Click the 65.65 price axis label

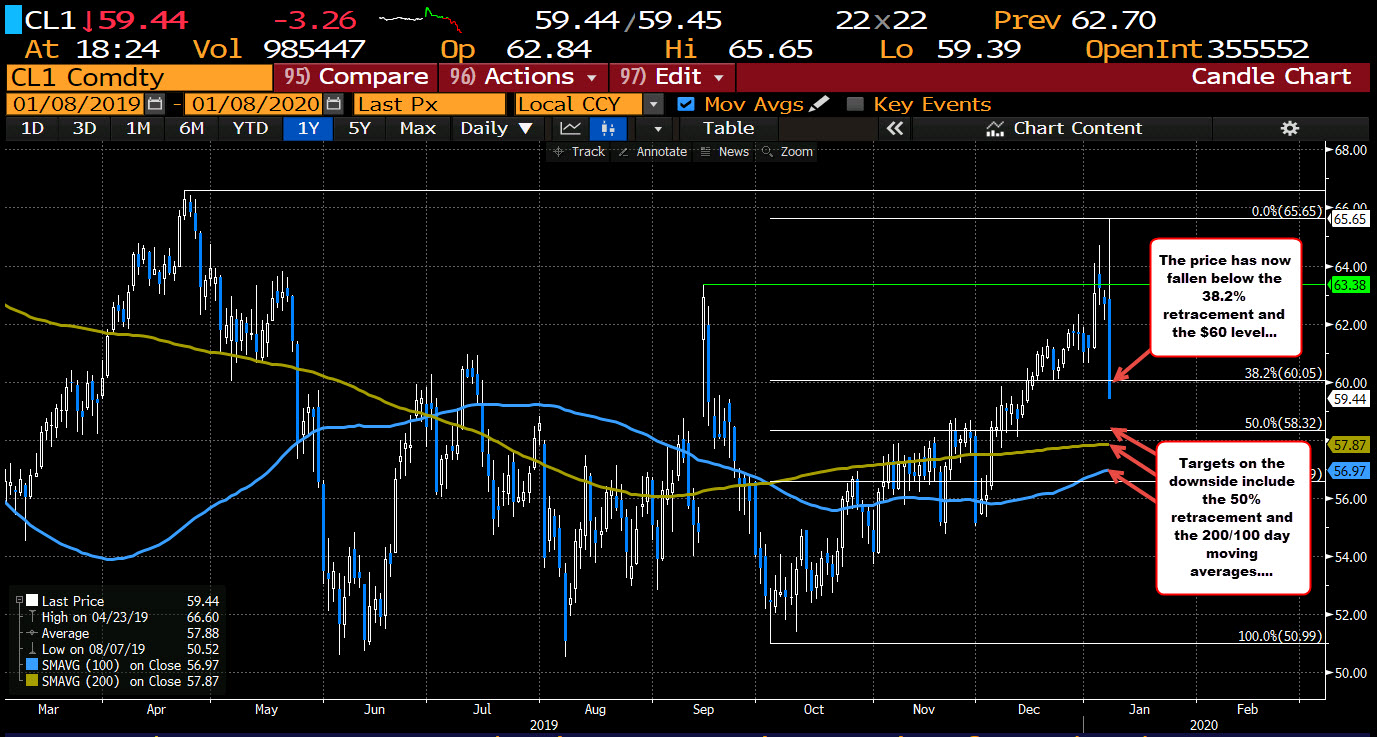pyautogui.click(x=1350, y=218)
